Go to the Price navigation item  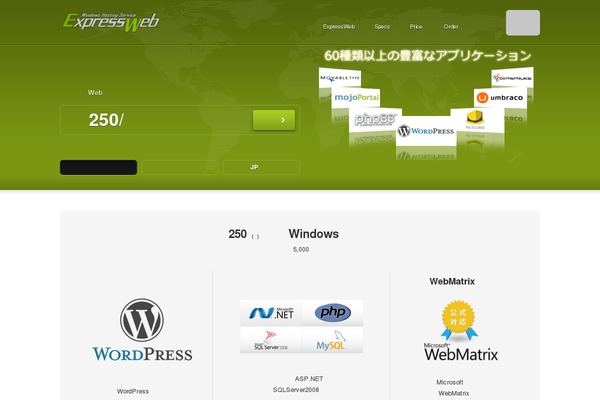416,26
